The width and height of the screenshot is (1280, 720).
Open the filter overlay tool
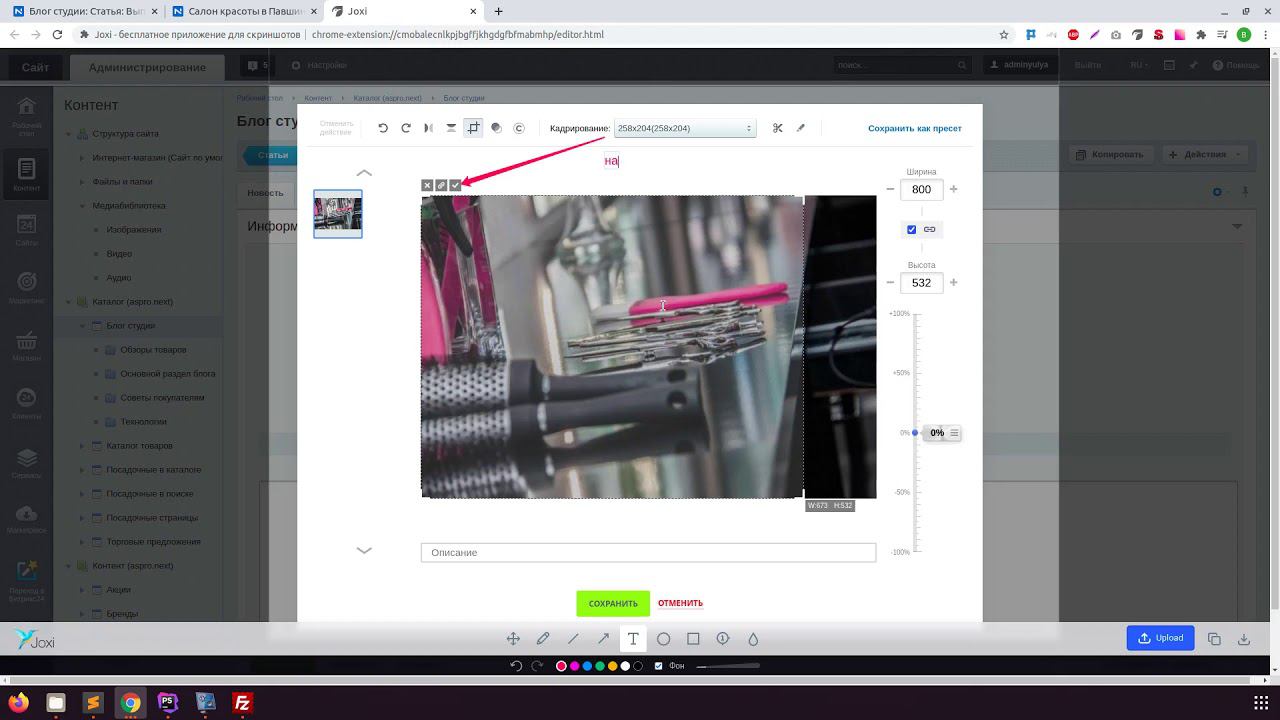496,128
